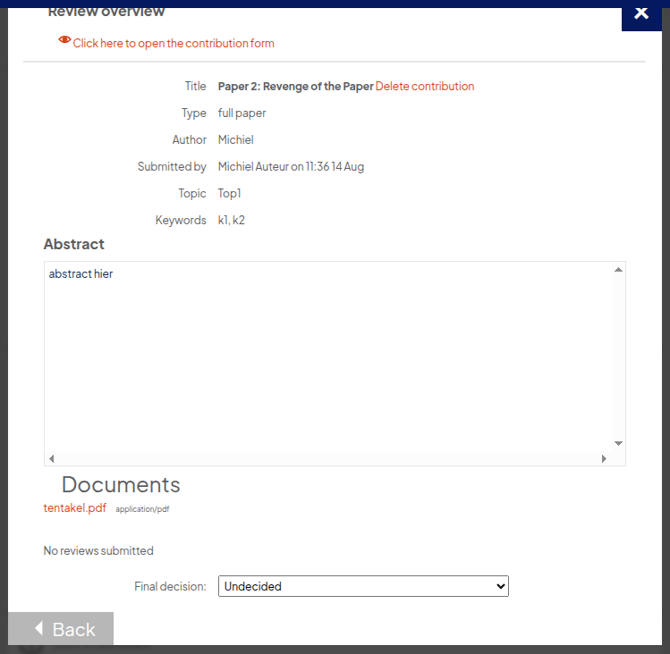Click 'Michiel Auteur on 11:36 14 Aug' text
Image resolution: width=670 pixels, height=654 pixels.
coord(291,167)
